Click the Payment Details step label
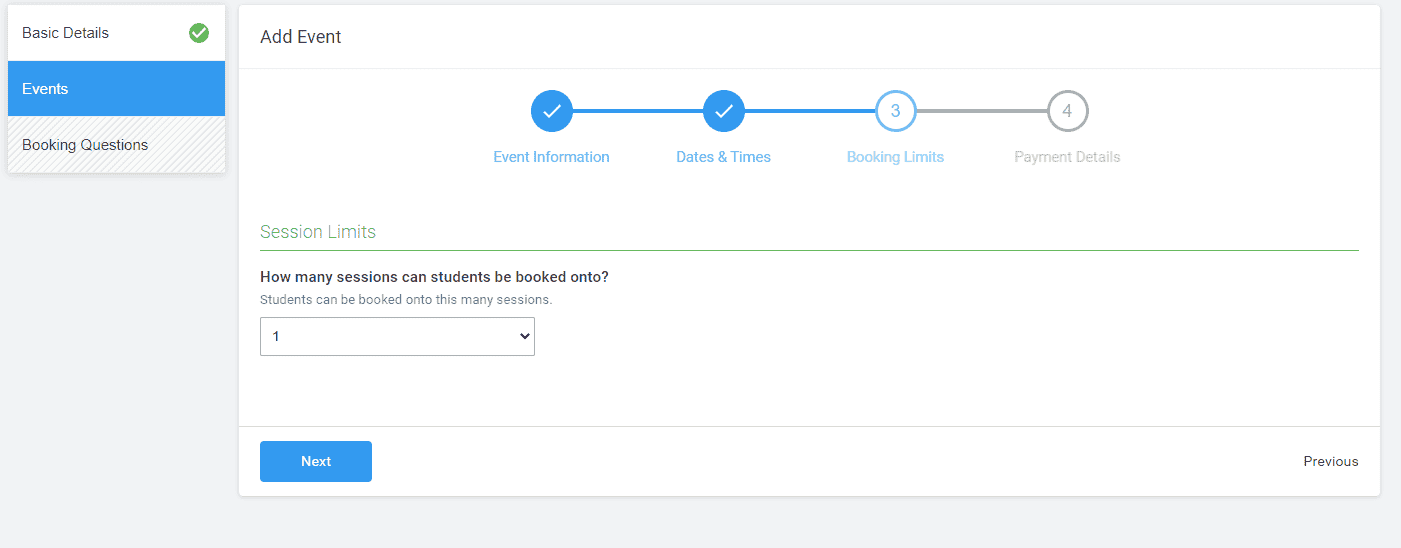Screen dimensions: 1401x548 1067,157
